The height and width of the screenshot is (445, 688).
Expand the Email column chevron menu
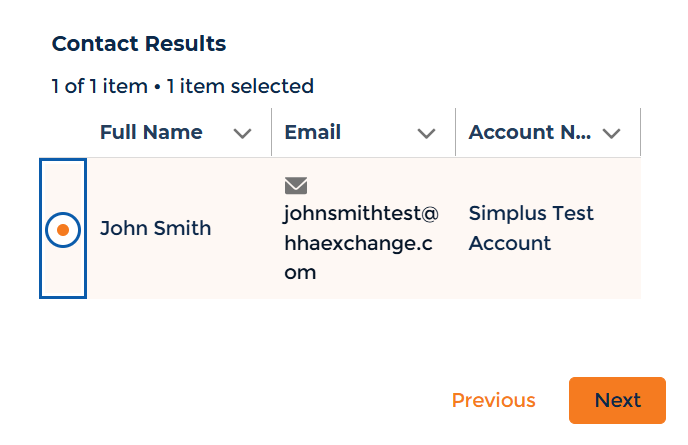tap(426, 133)
